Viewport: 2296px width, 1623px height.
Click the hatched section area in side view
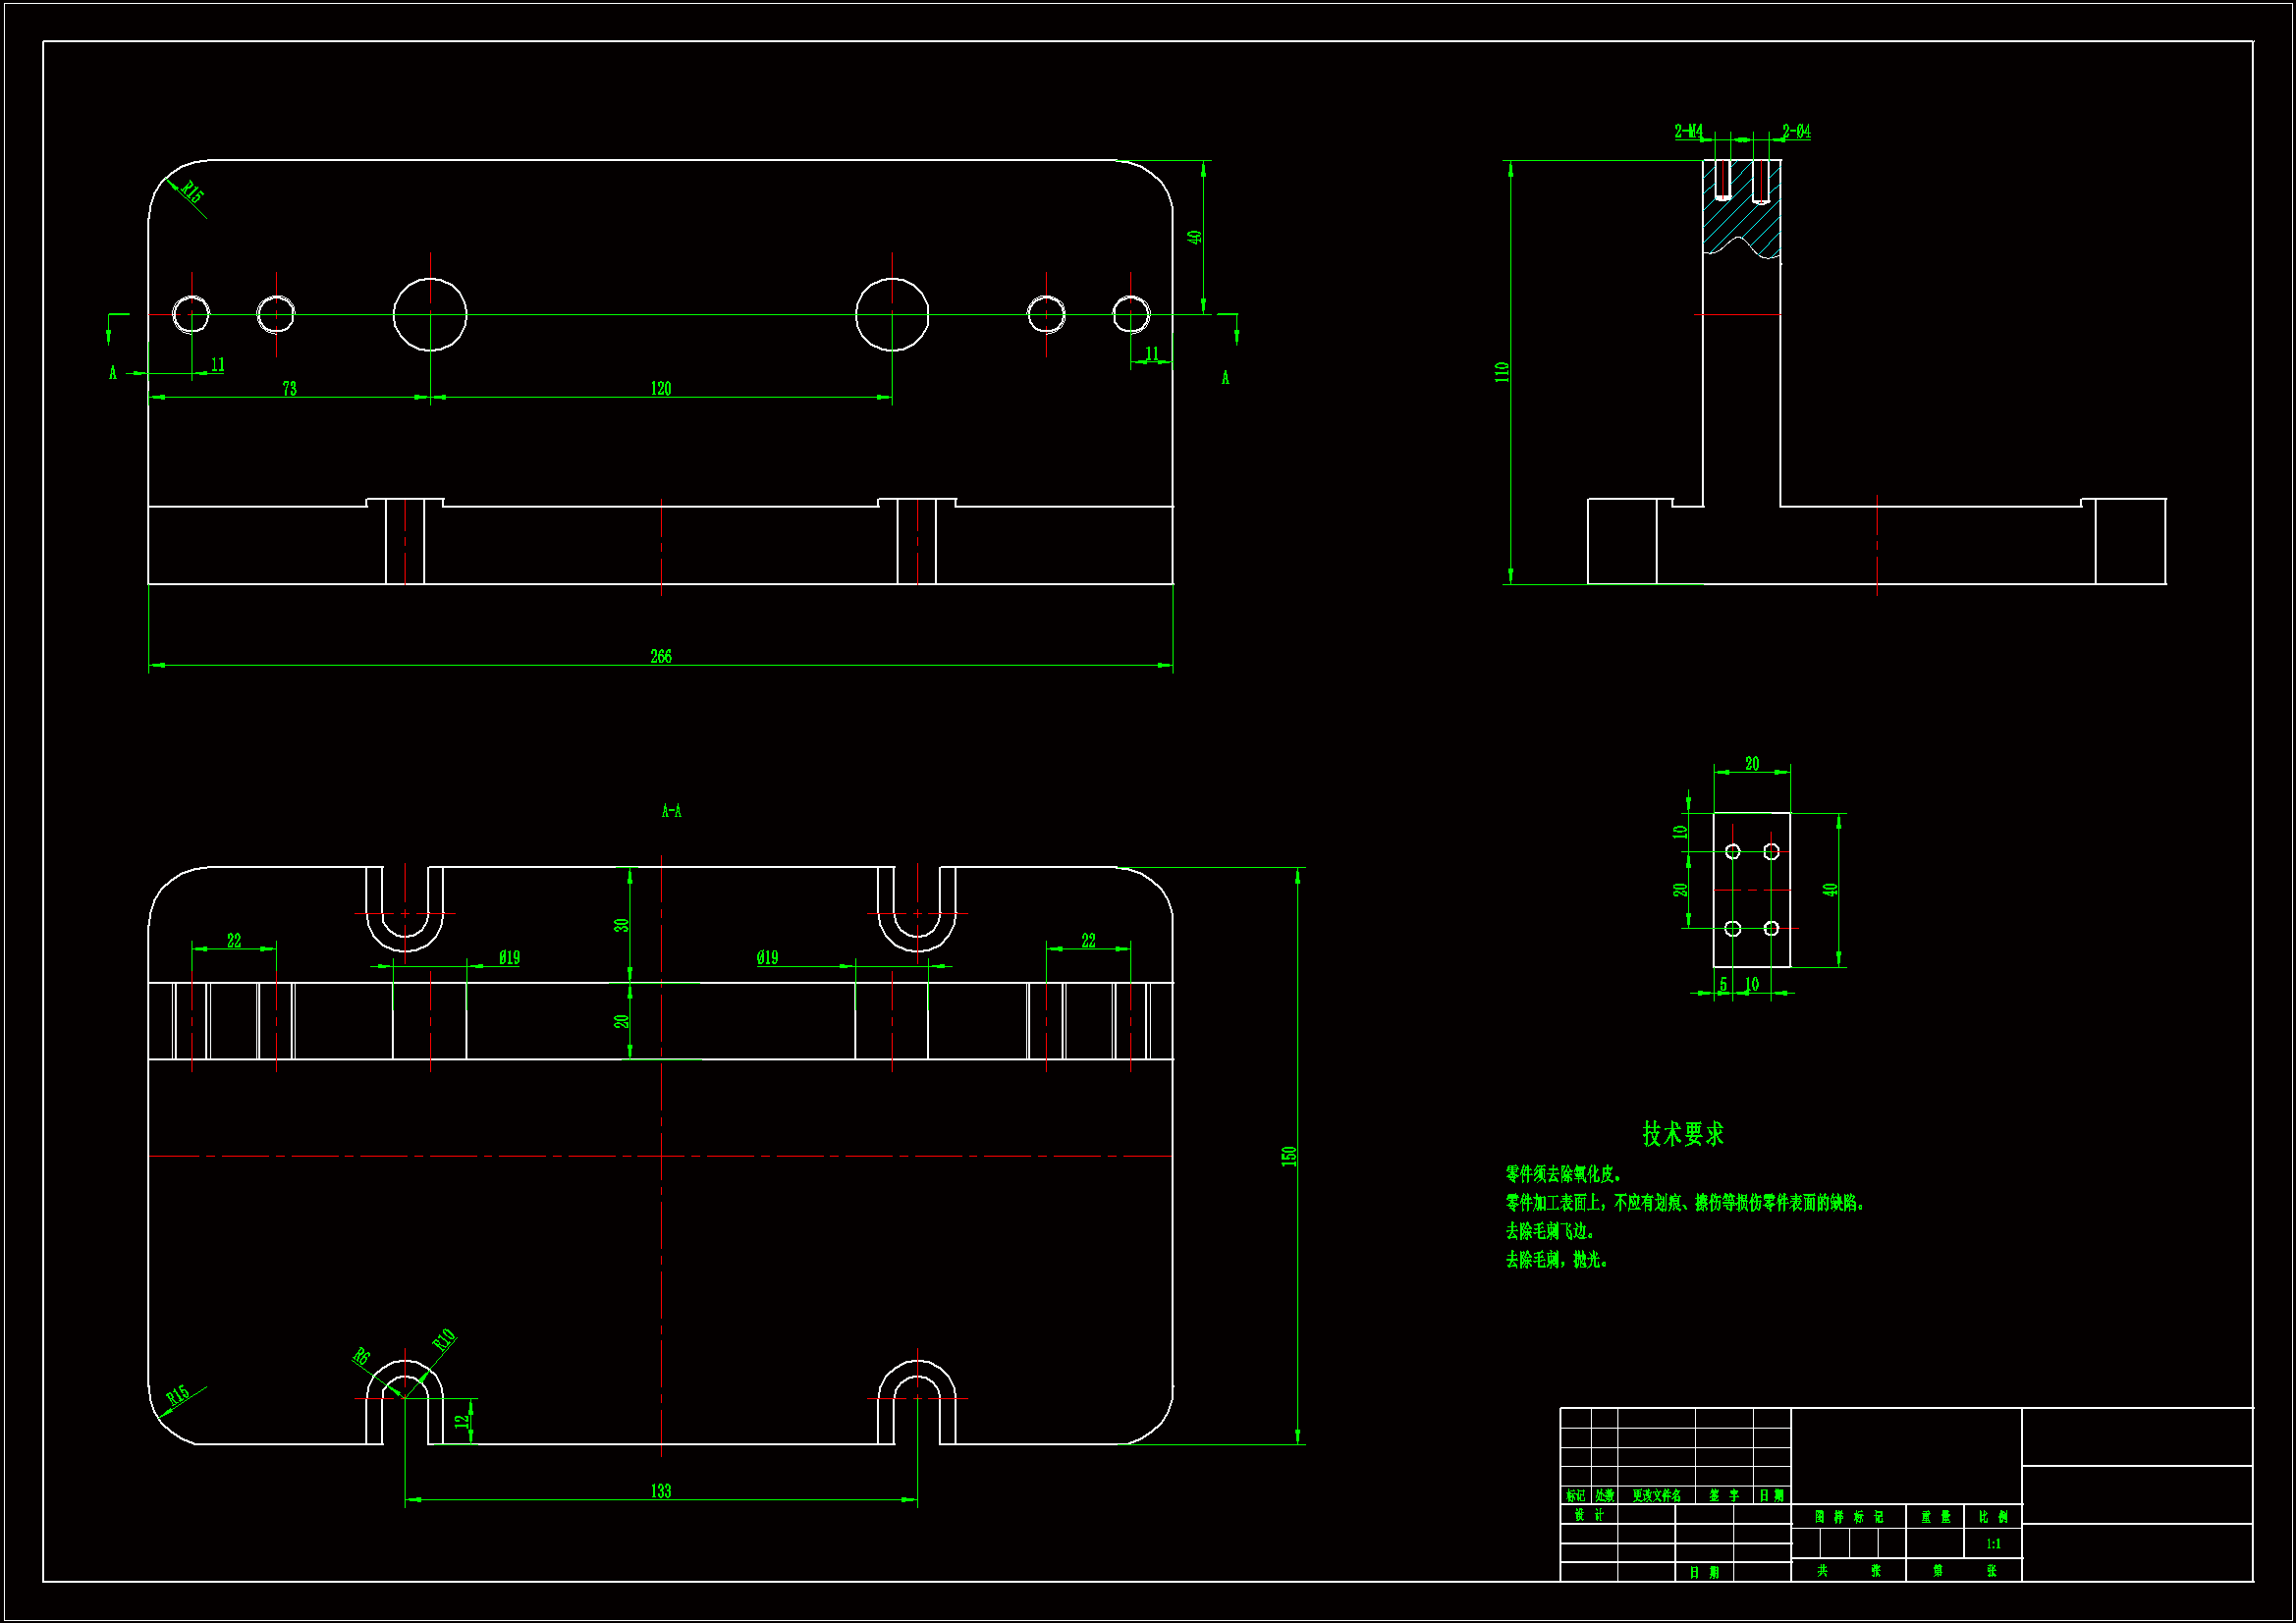point(1740,215)
